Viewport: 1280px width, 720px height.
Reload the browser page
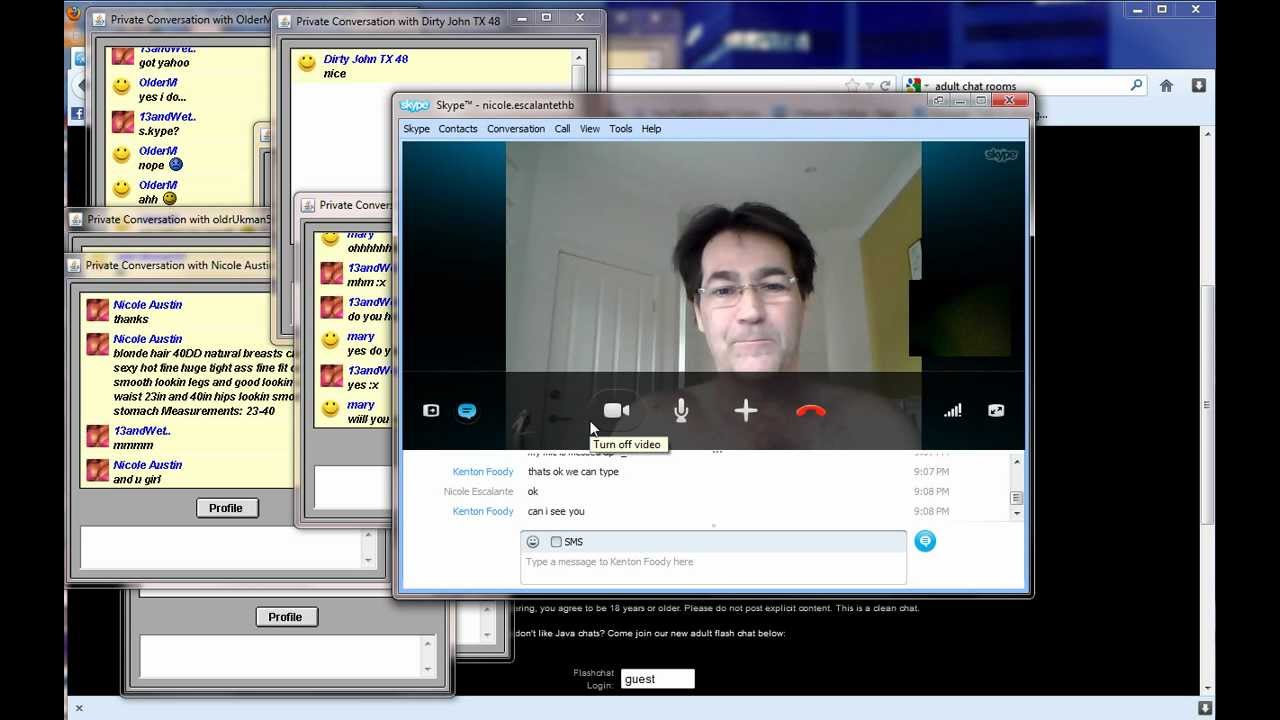pyautogui.click(x=885, y=86)
